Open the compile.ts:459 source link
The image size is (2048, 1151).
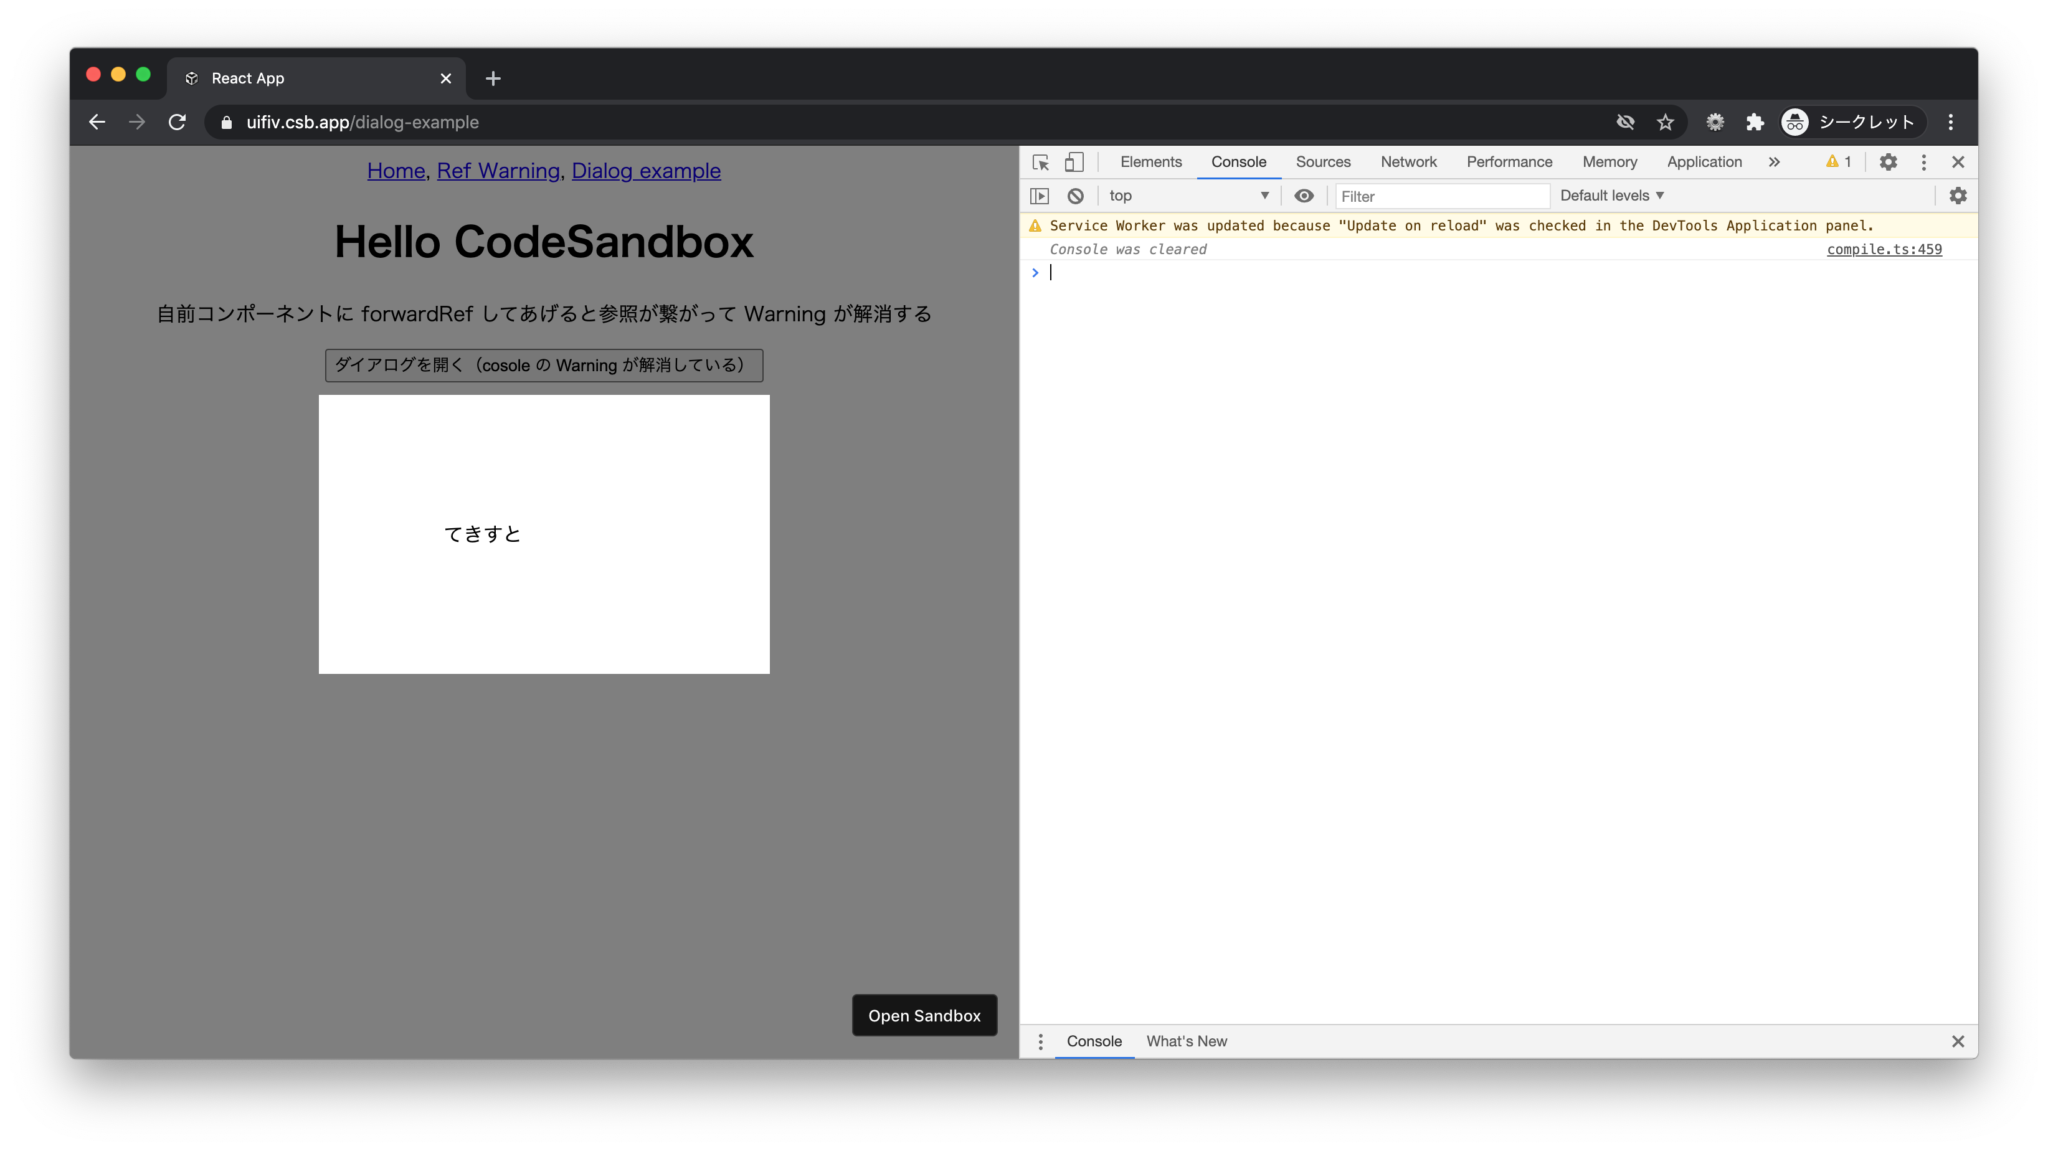1883,249
